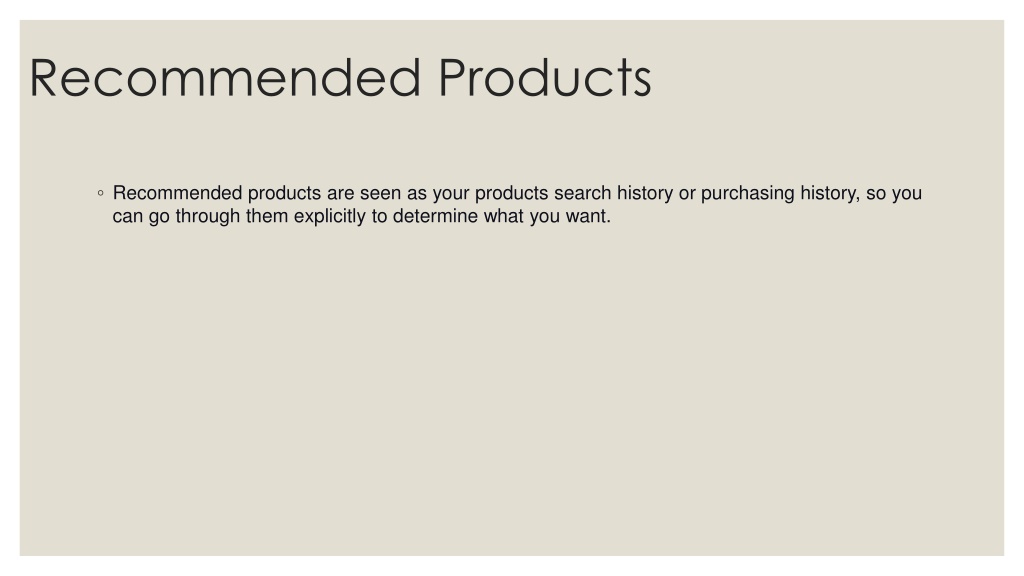Click the word 'explicitly' in the second line
1024x576 pixels.
coord(330,216)
